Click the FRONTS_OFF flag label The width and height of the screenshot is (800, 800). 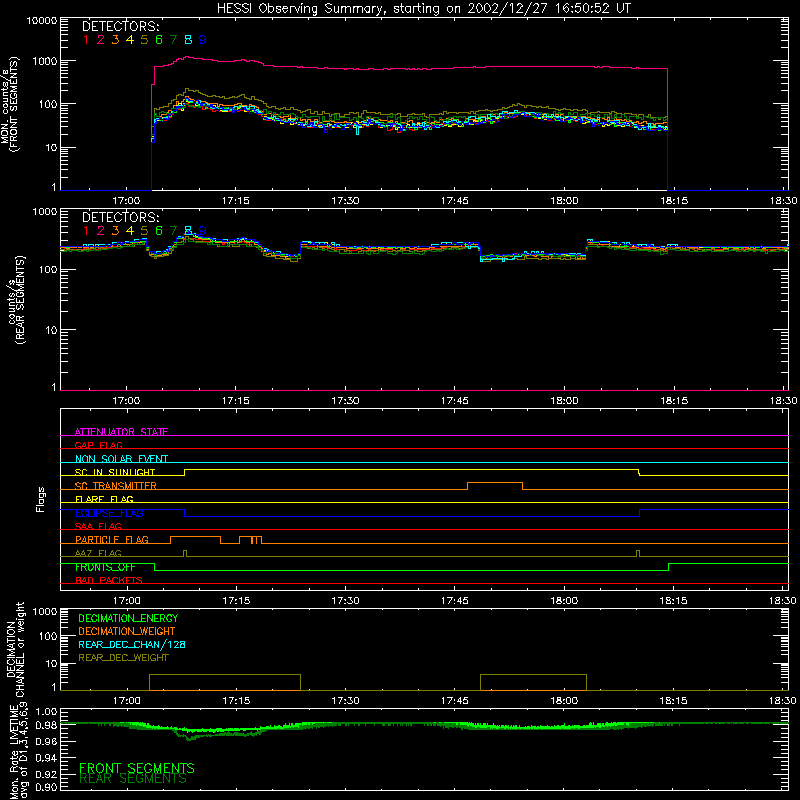point(105,567)
